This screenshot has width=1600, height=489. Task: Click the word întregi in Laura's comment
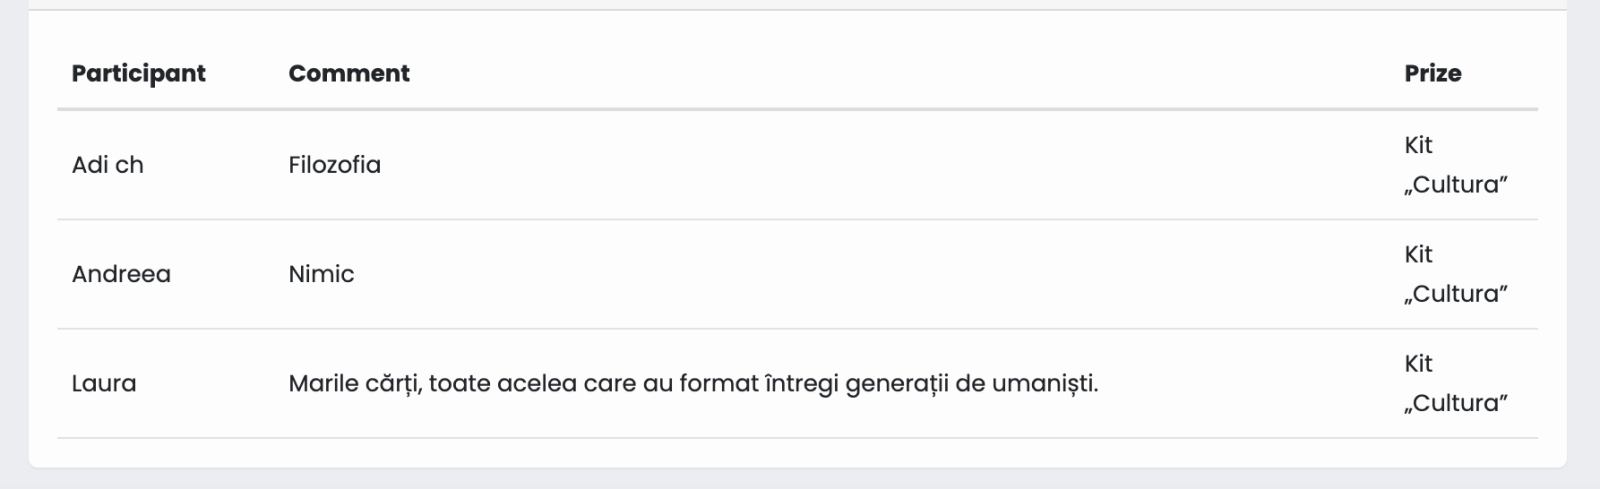tap(800, 383)
